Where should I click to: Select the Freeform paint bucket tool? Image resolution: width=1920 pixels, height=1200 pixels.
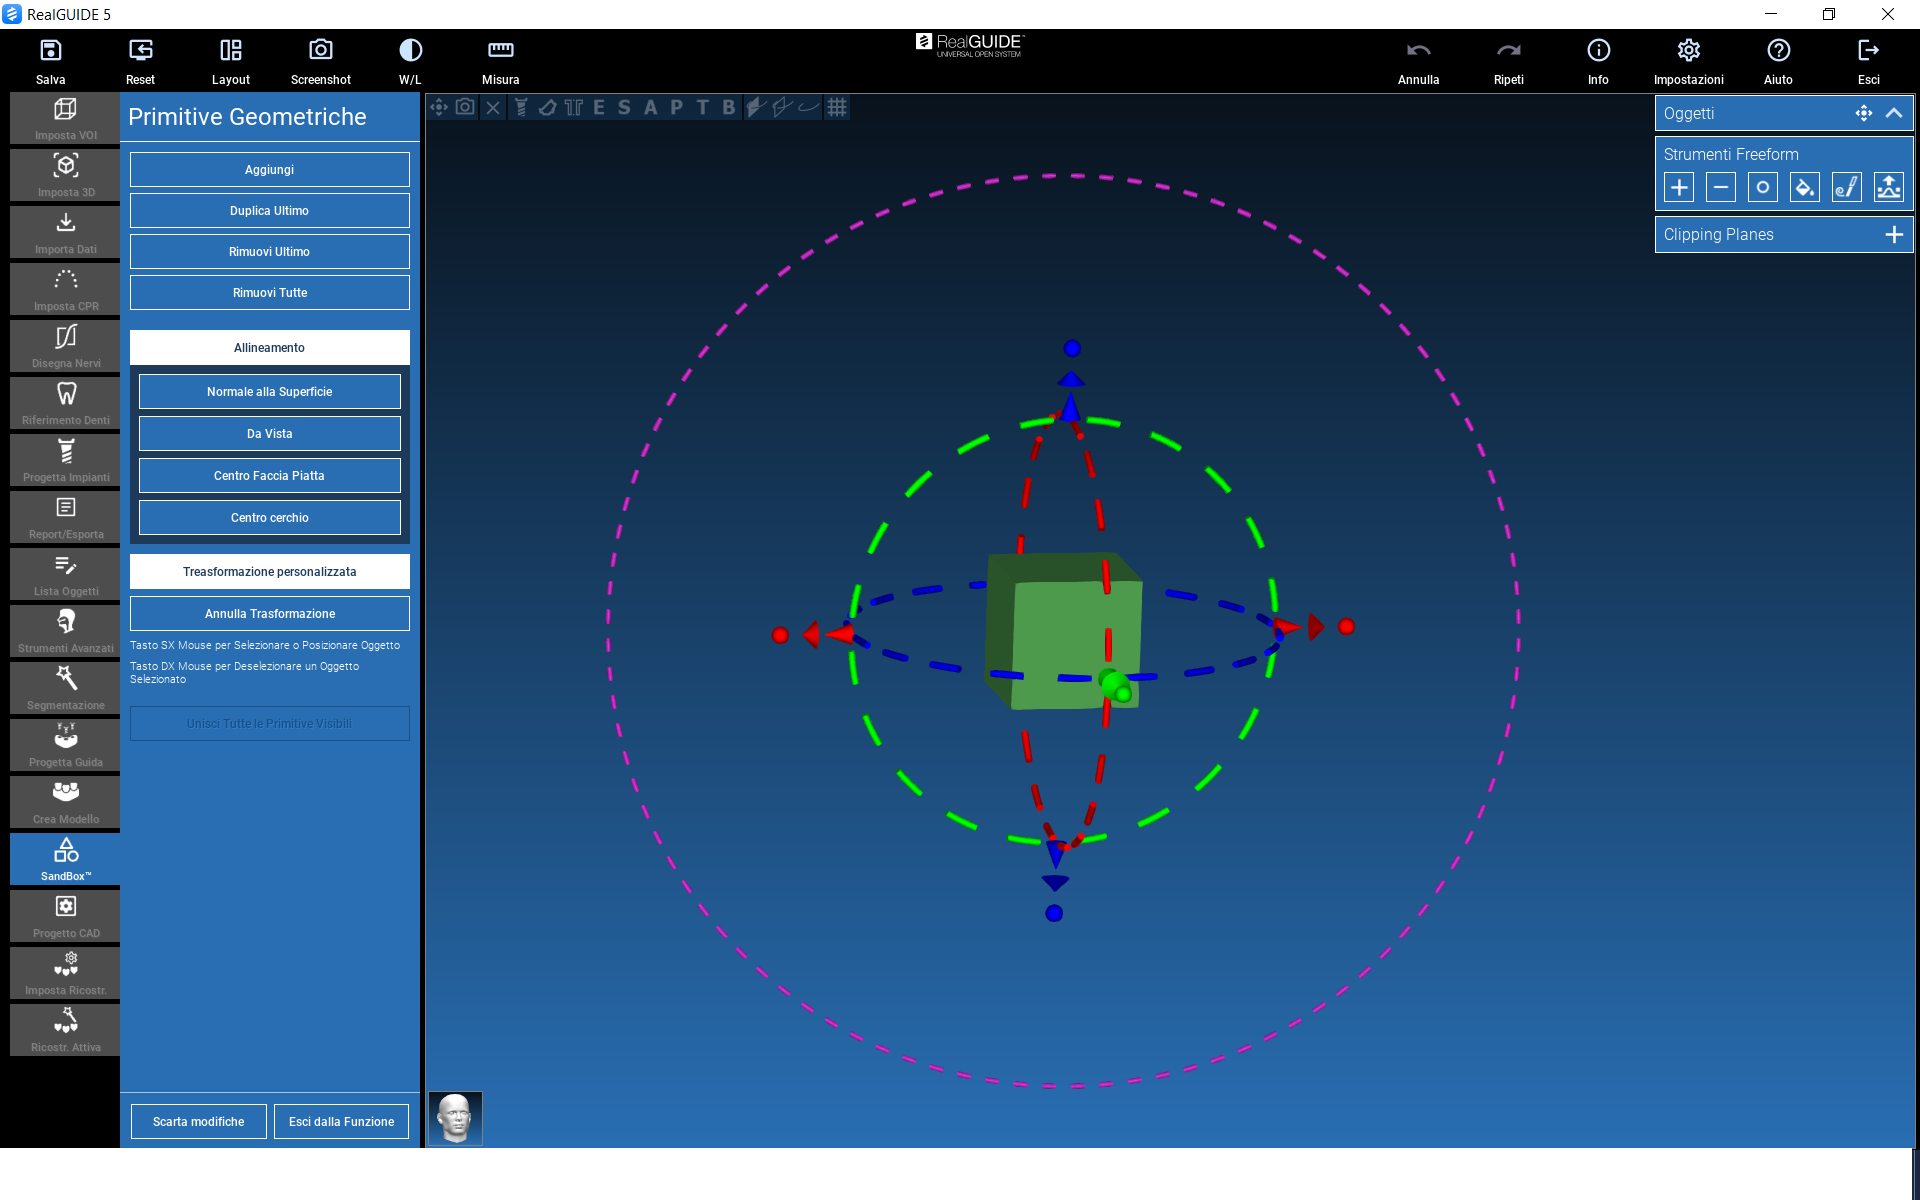(x=1804, y=187)
